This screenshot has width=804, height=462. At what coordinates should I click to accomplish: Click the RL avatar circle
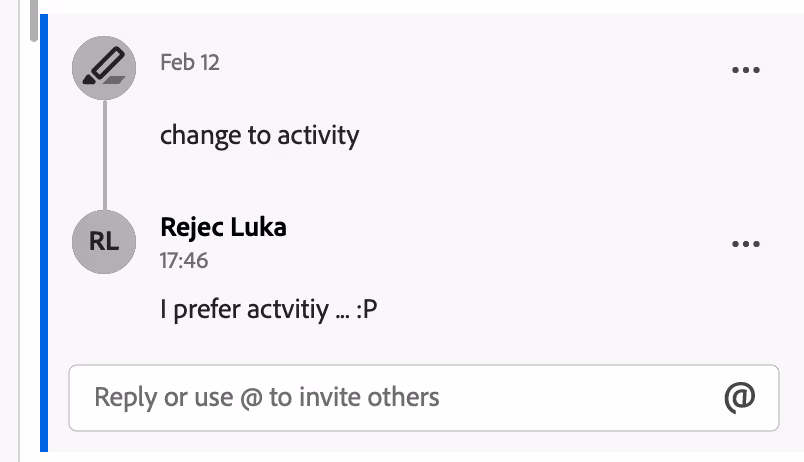pyautogui.click(x=104, y=241)
